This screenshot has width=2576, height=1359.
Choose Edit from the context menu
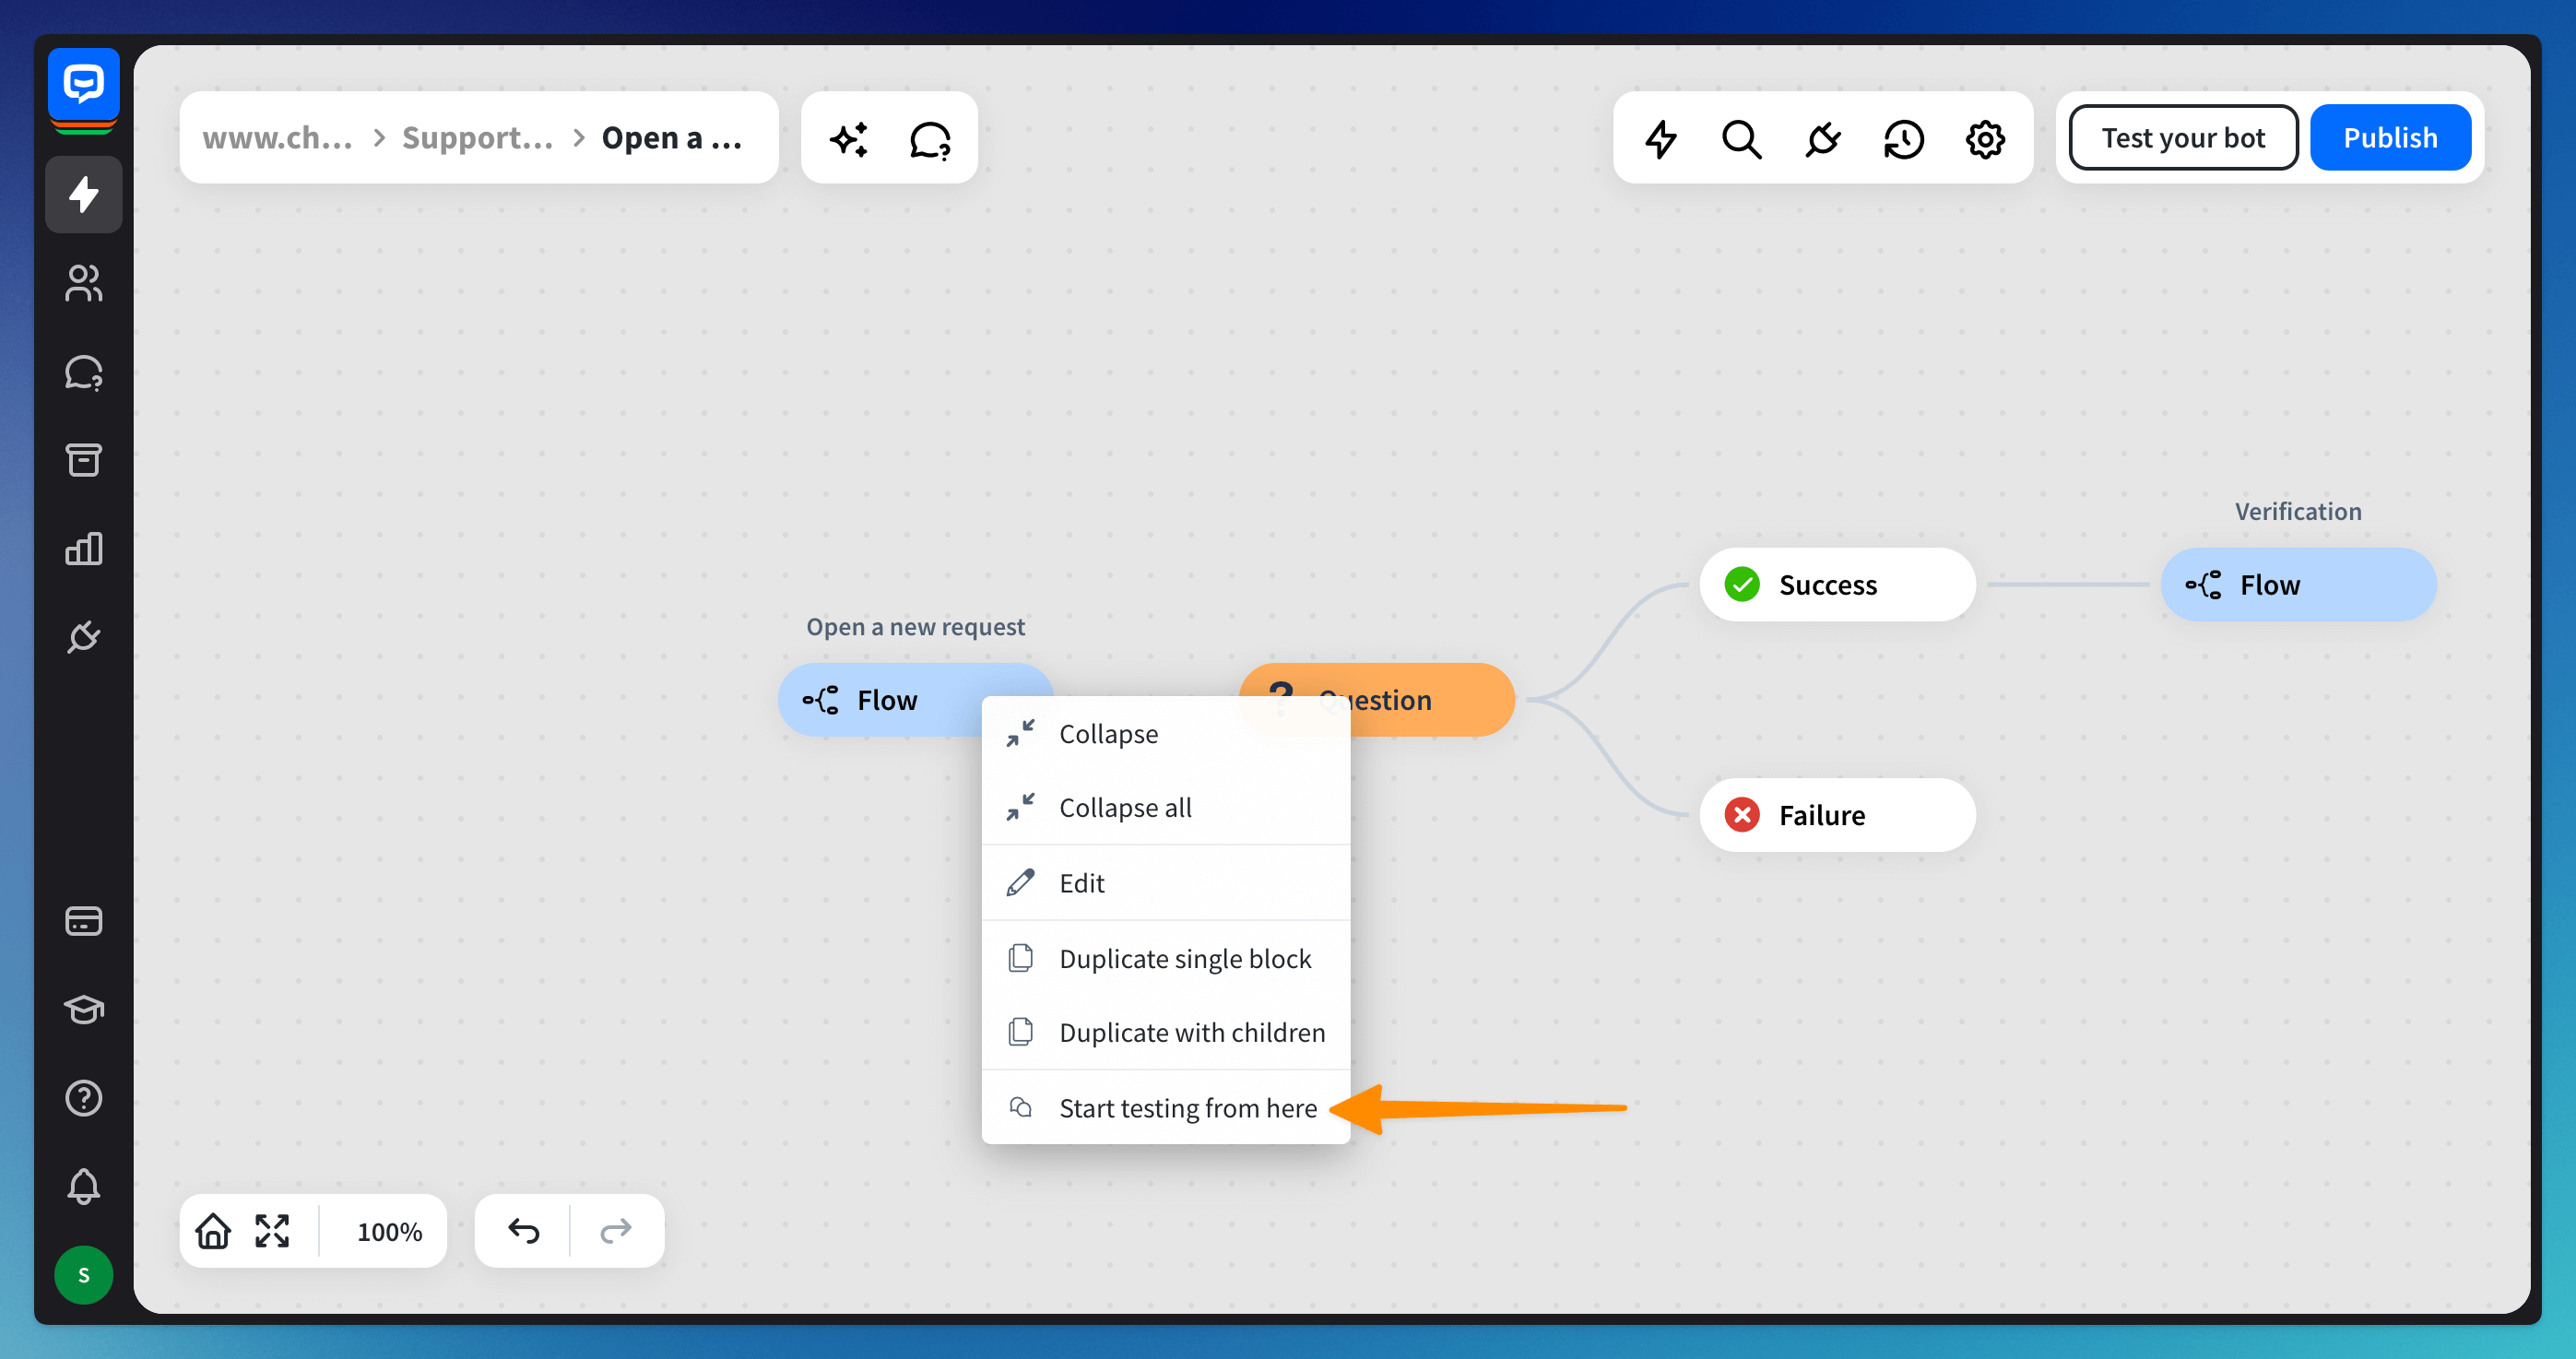pyautogui.click(x=1082, y=883)
